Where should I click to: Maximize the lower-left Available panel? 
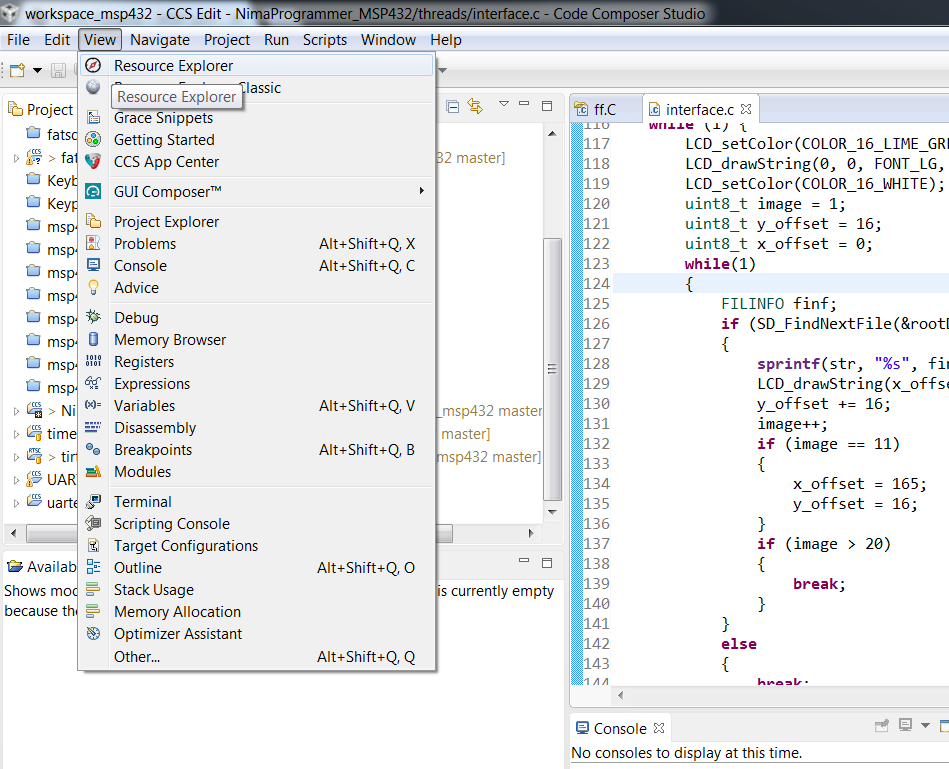point(547,563)
